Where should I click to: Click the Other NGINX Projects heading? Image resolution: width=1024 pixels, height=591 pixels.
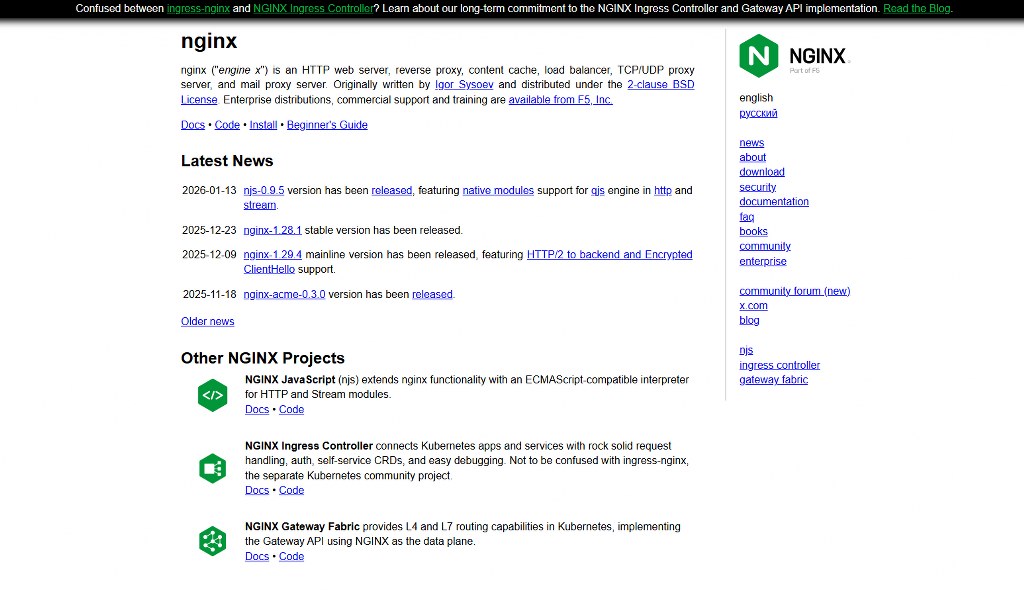click(263, 358)
